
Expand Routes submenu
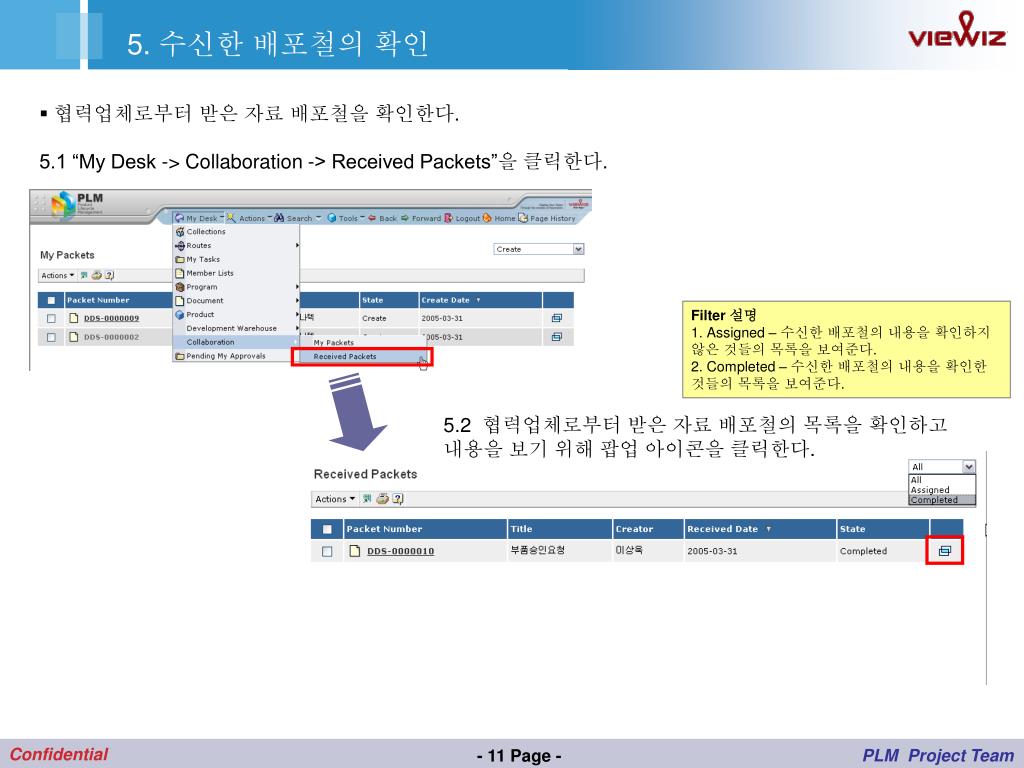point(236,246)
